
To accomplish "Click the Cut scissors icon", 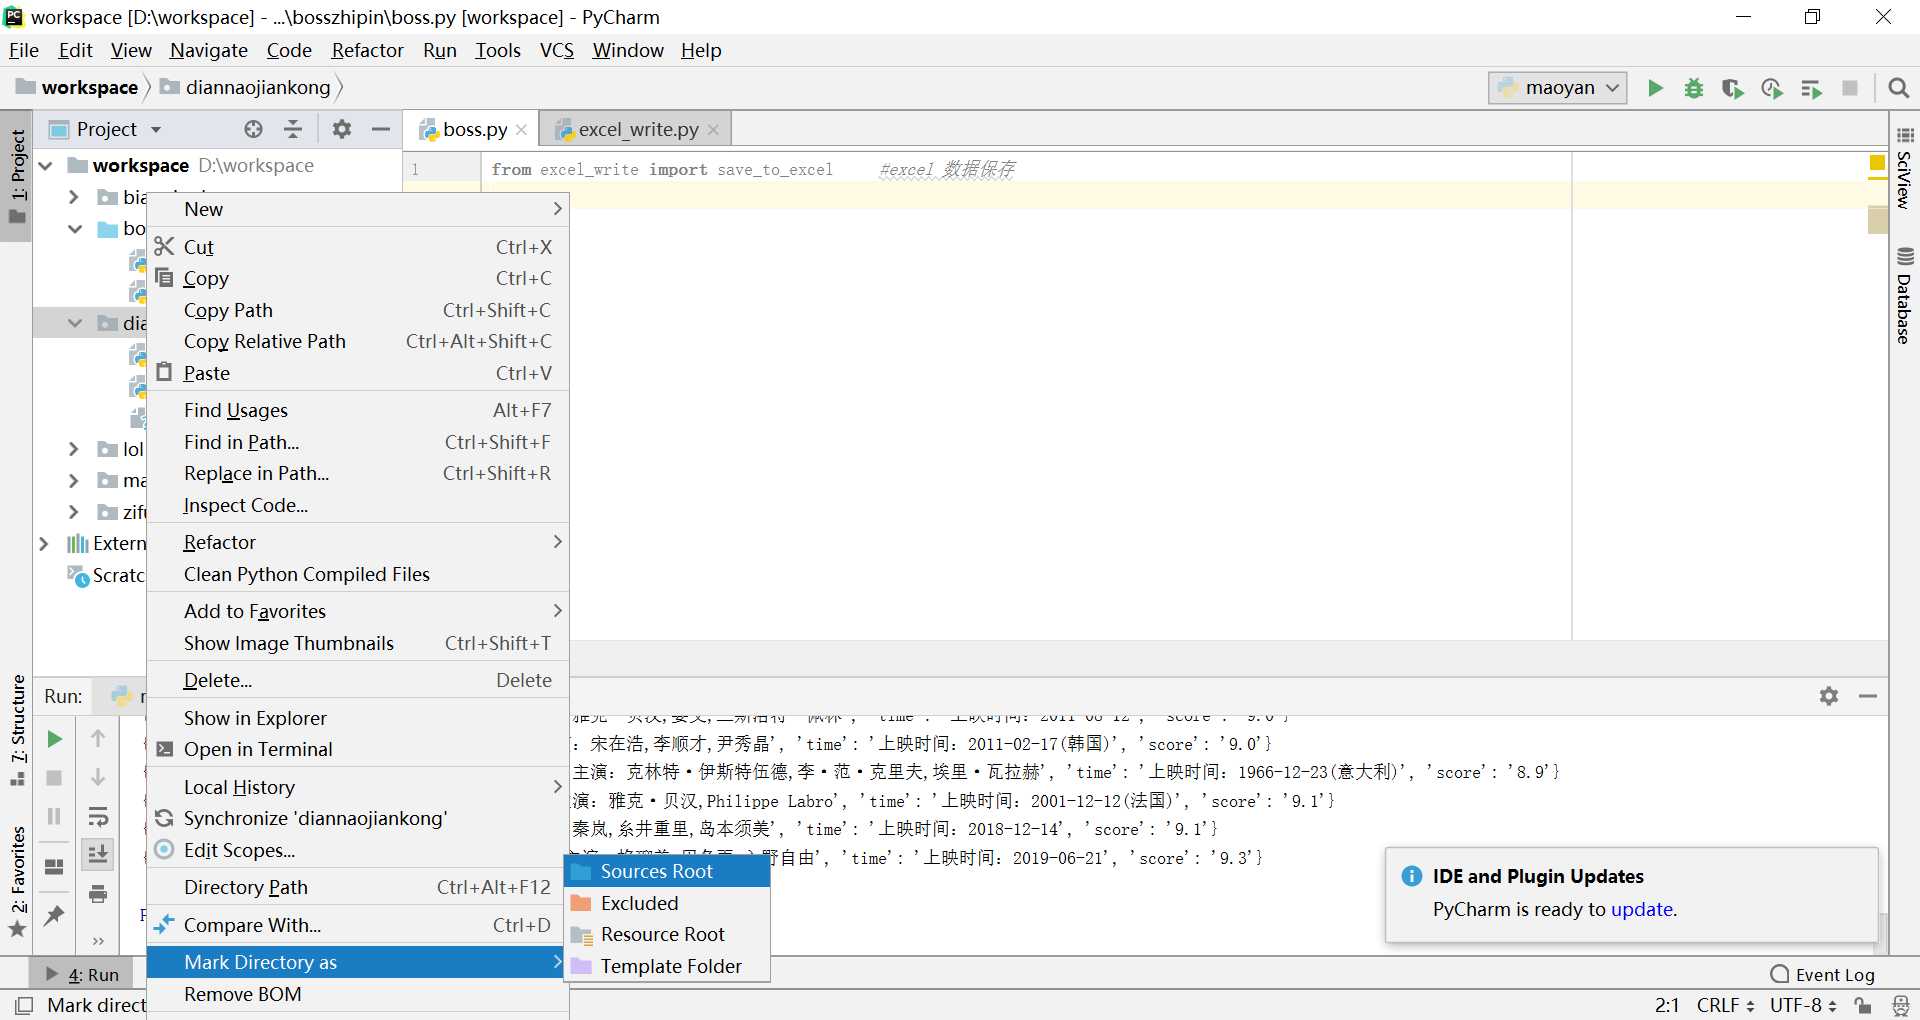I will 165,246.
